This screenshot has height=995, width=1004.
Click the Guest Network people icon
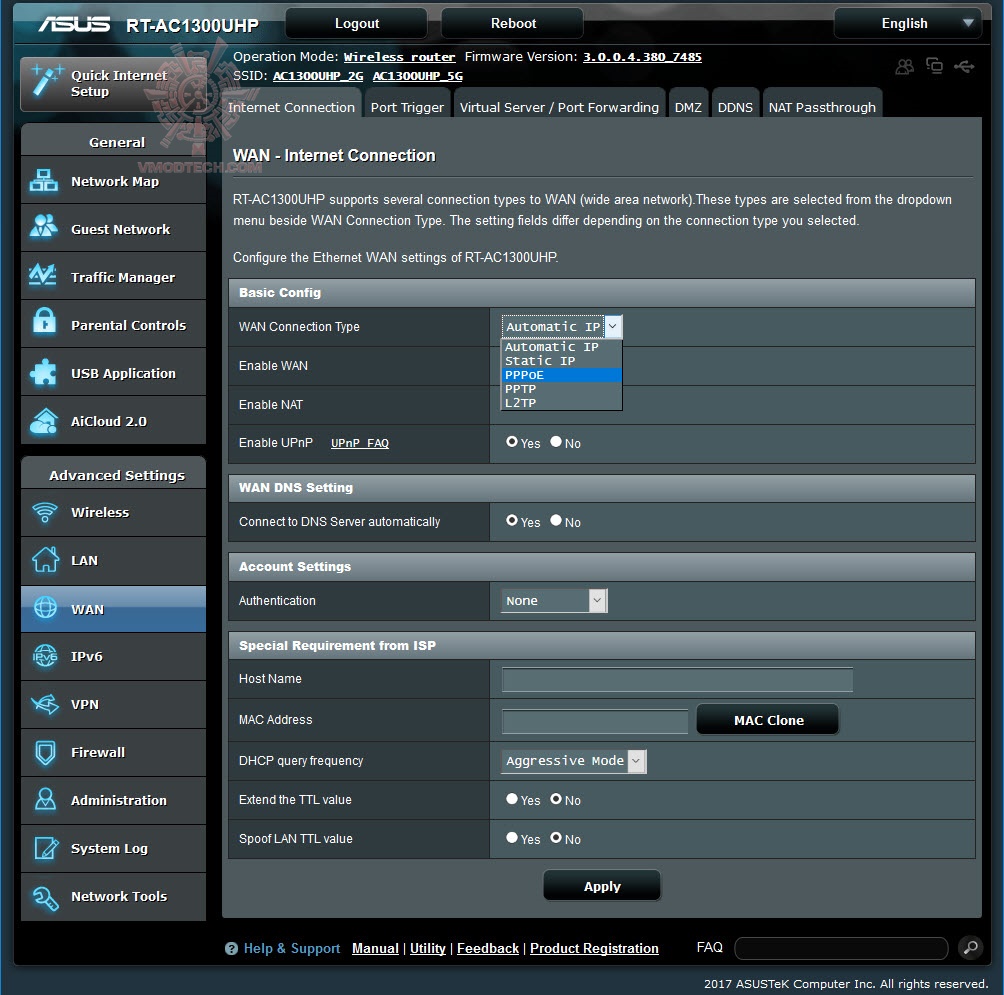[44, 226]
